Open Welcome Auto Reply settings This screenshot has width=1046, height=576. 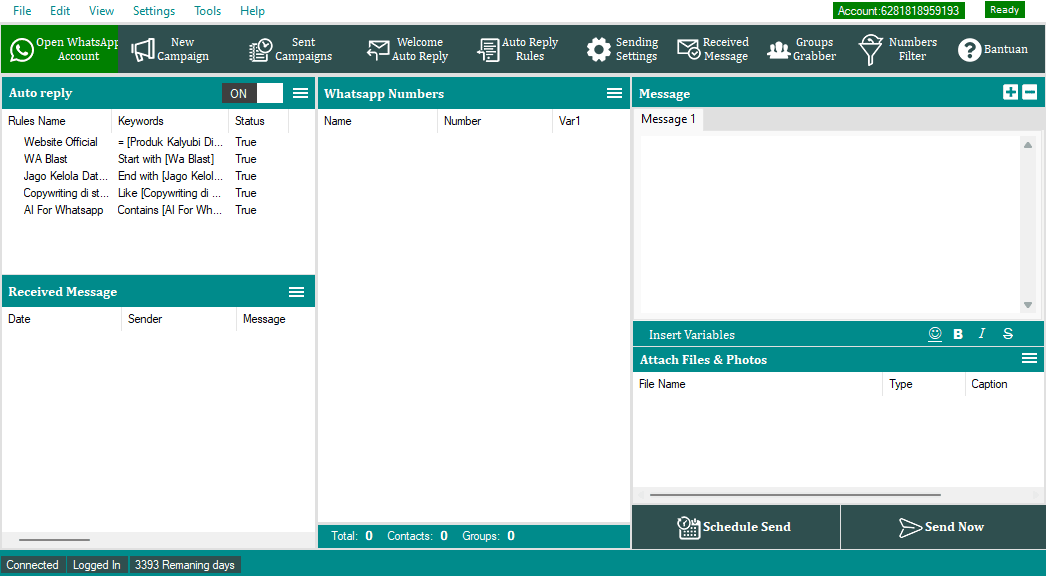[x=408, y=49]
